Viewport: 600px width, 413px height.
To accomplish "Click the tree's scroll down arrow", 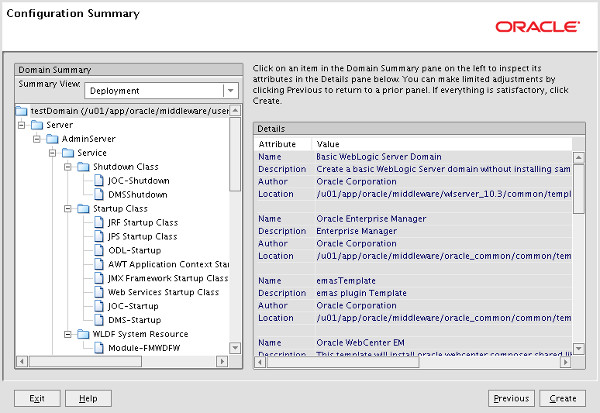I will [235, 348].
